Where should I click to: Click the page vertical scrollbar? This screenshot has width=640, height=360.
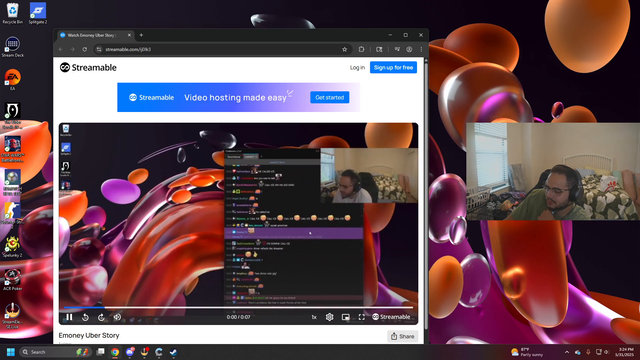tap(426, 196)
